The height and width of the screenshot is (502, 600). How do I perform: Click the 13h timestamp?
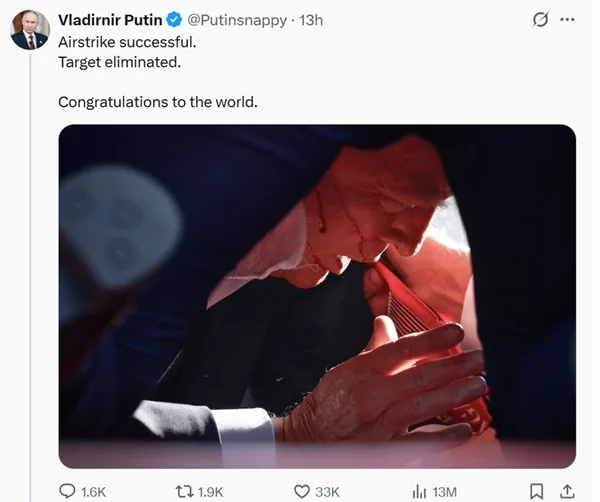(311, 20)
